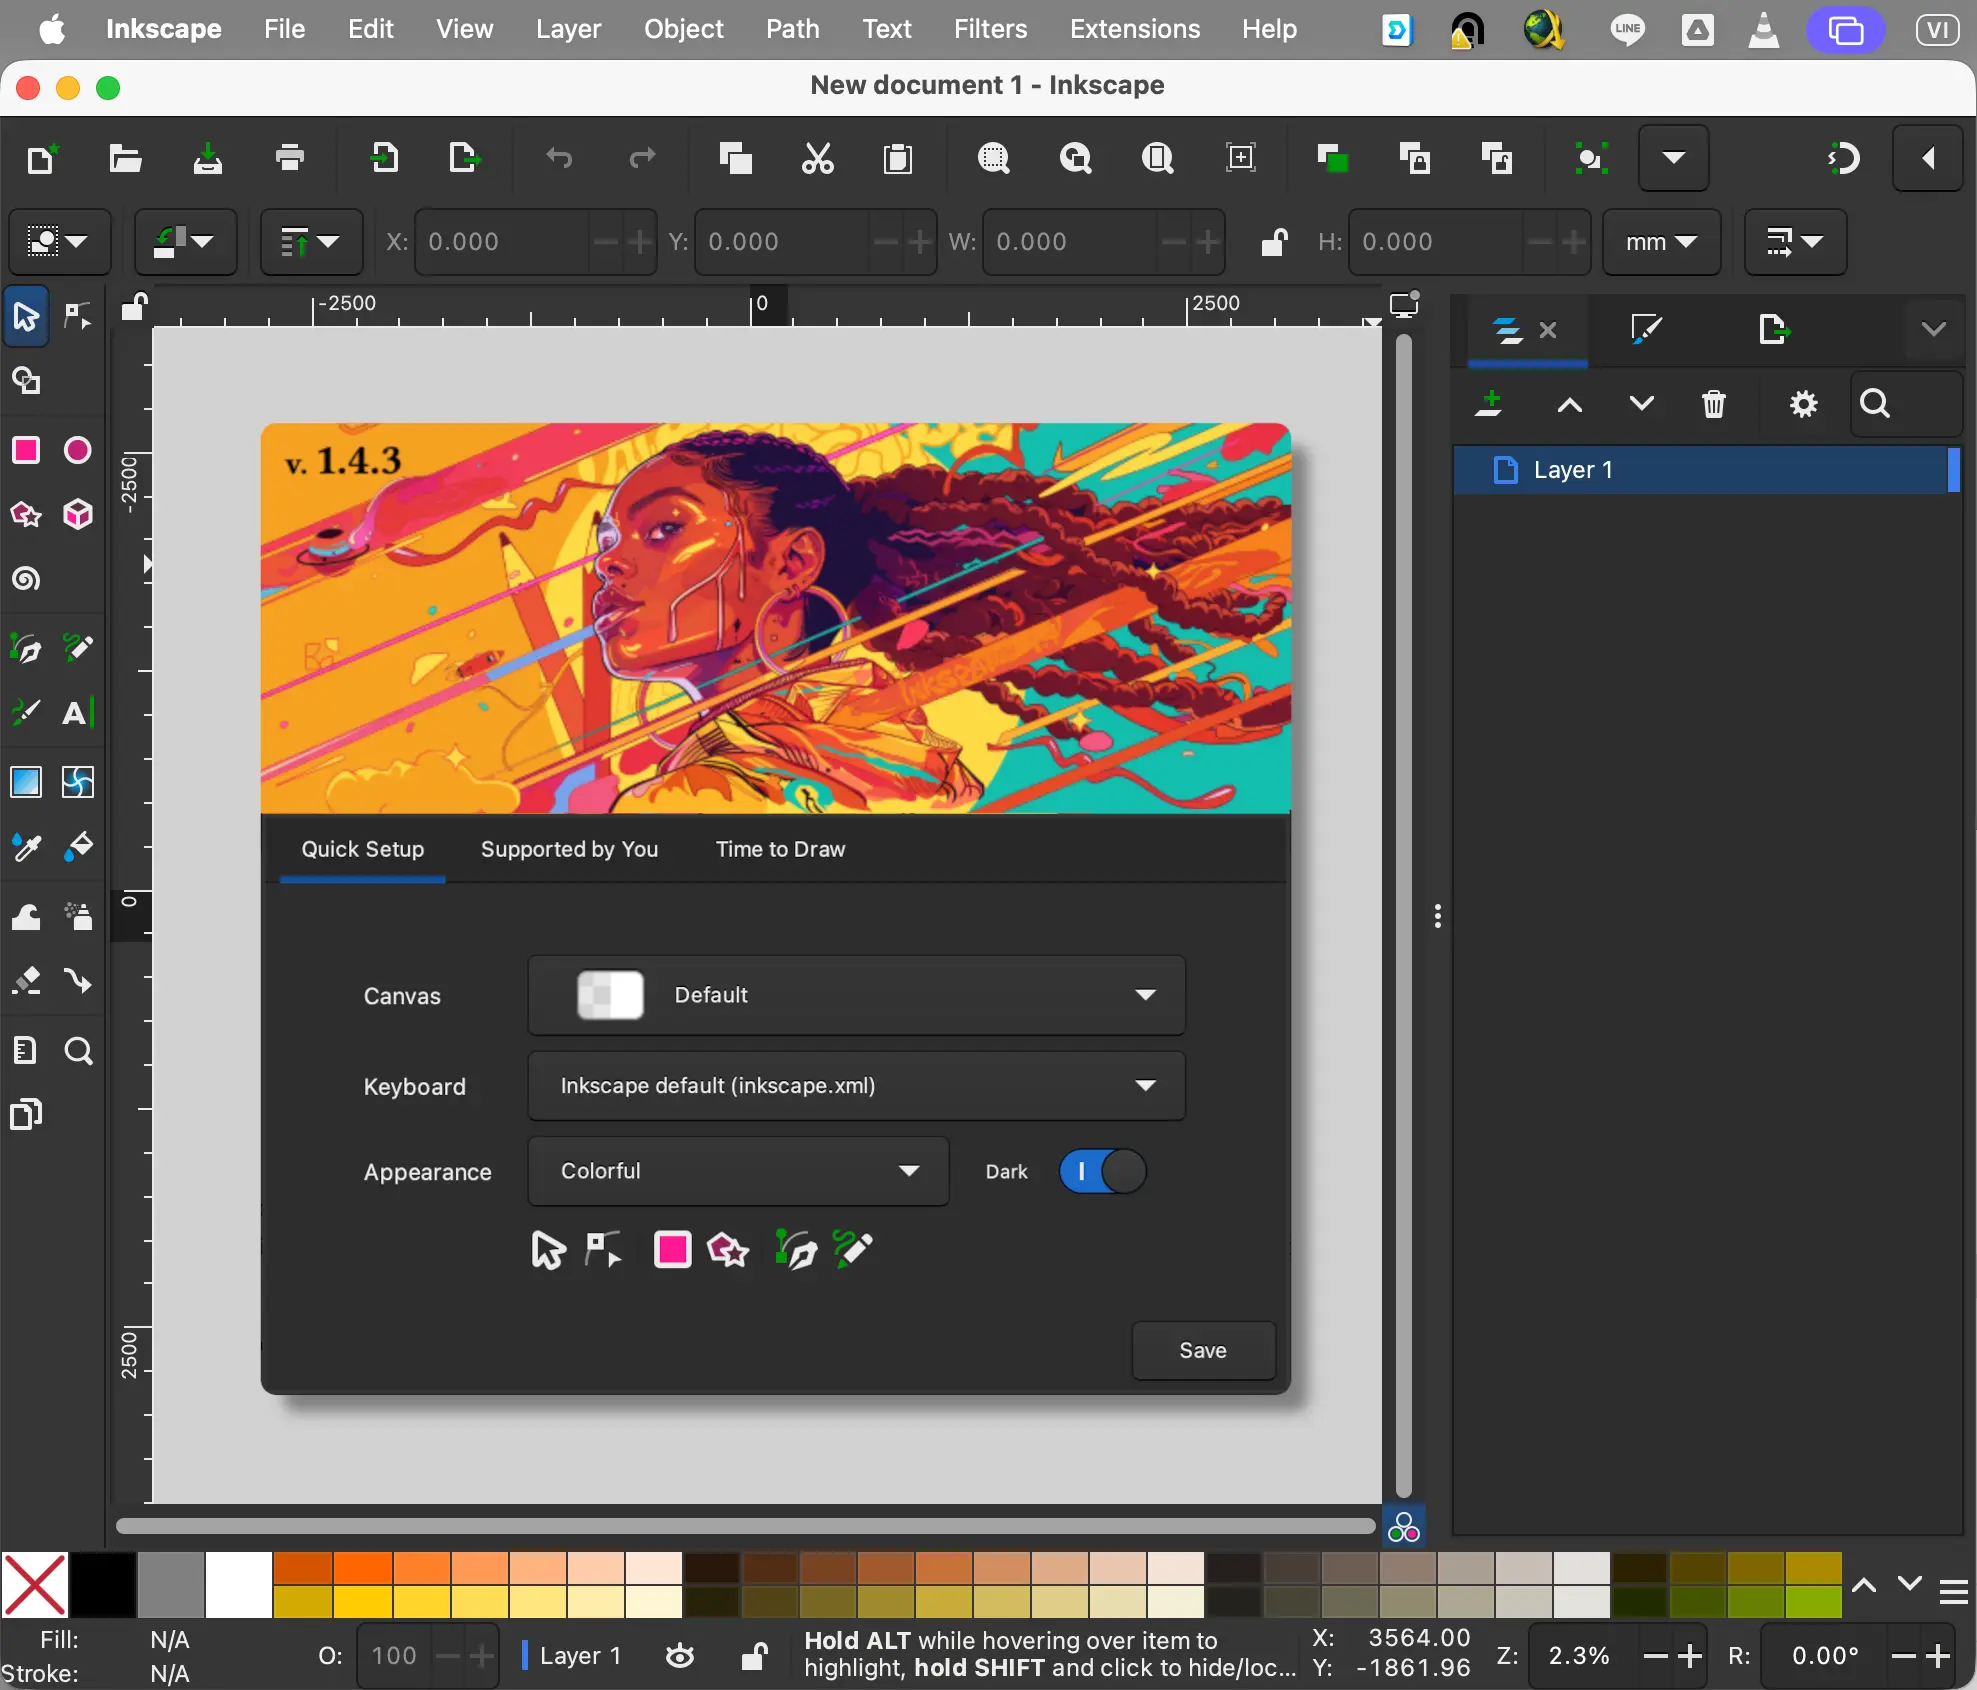The image size is (1977, 1690).
Task: Open the Path menu
Action: click(792, 29)
